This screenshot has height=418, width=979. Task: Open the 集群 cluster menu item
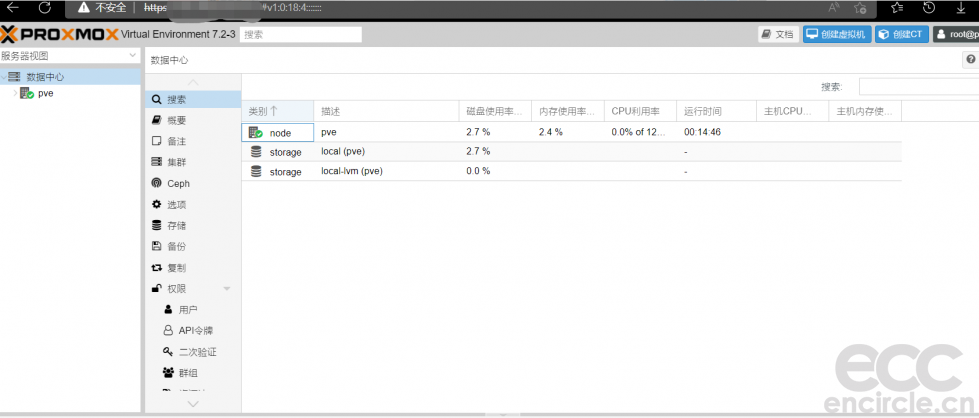coord(193,162)
